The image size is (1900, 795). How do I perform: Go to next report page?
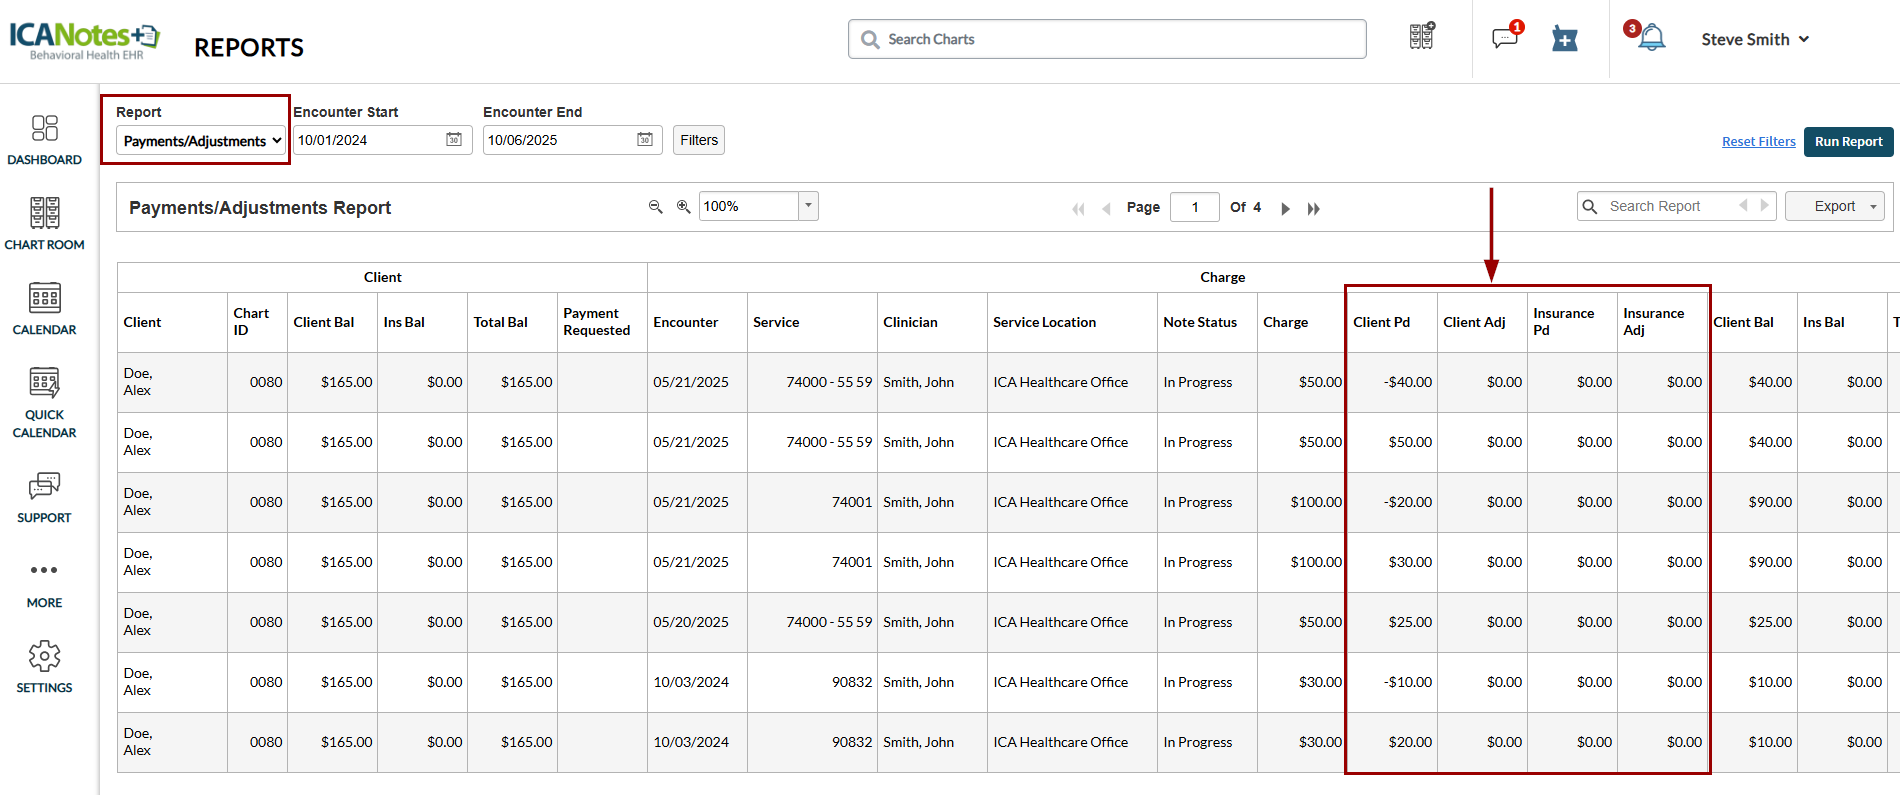pyautogui.click(x=1286, y=208)
